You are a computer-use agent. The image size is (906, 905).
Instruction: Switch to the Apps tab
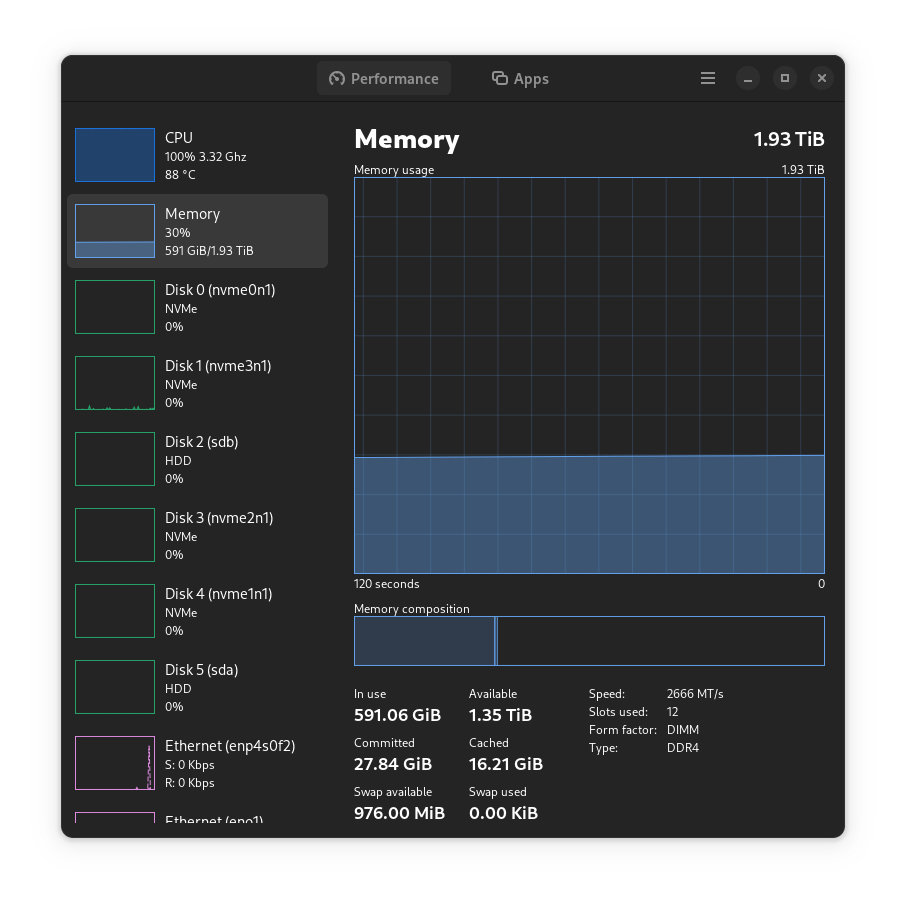pyautogui.click(x=520, y=78)
